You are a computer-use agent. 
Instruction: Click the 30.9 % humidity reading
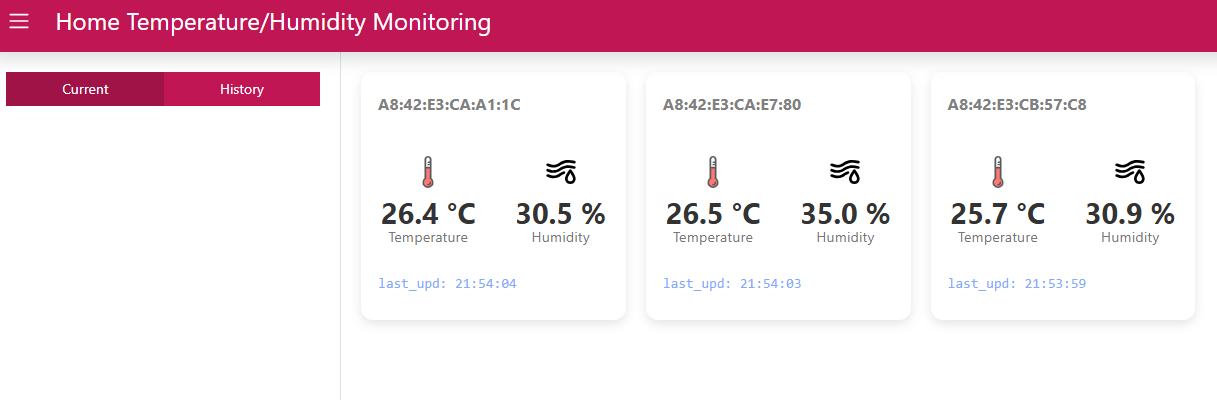tap(1130, 214)
